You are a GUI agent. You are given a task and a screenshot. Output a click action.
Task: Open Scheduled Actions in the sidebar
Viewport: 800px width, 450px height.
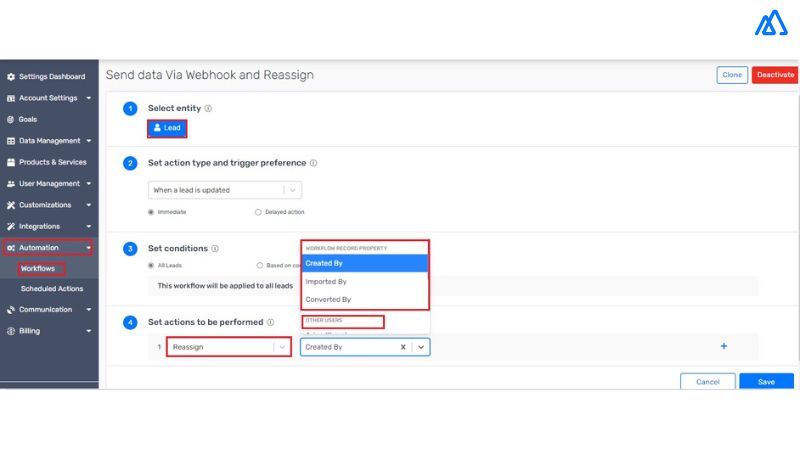click(52, 289)
